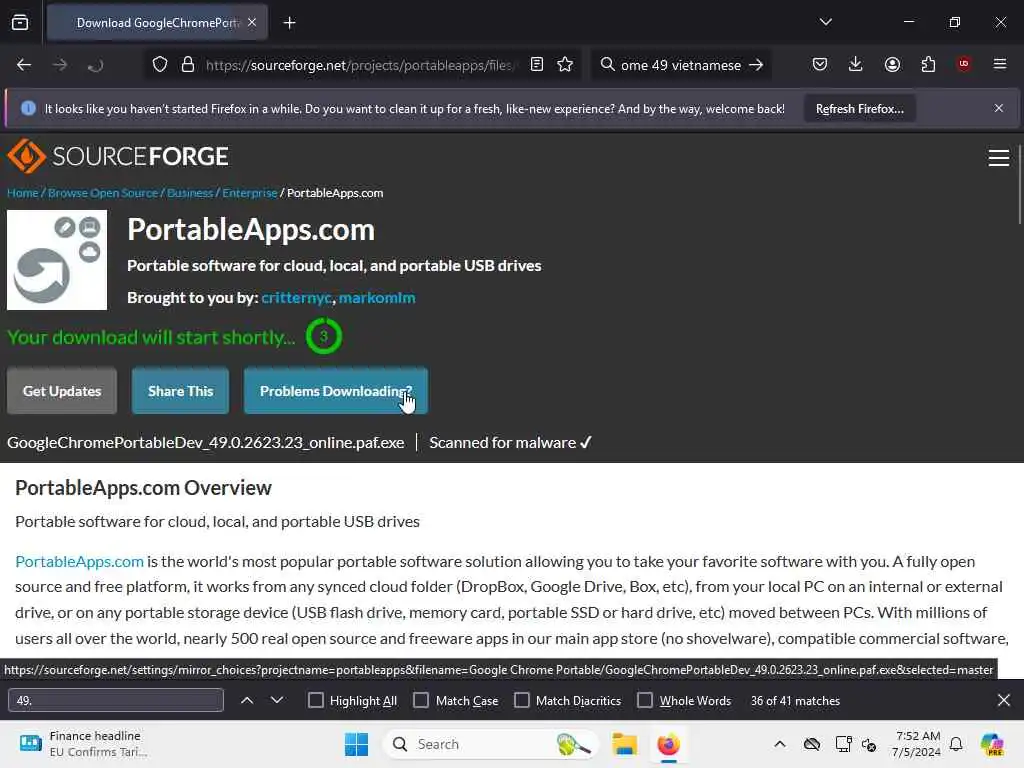Save page to Pocket icon
The width and height of the screenshot is (1024, 768).
[x=820, y=64]
